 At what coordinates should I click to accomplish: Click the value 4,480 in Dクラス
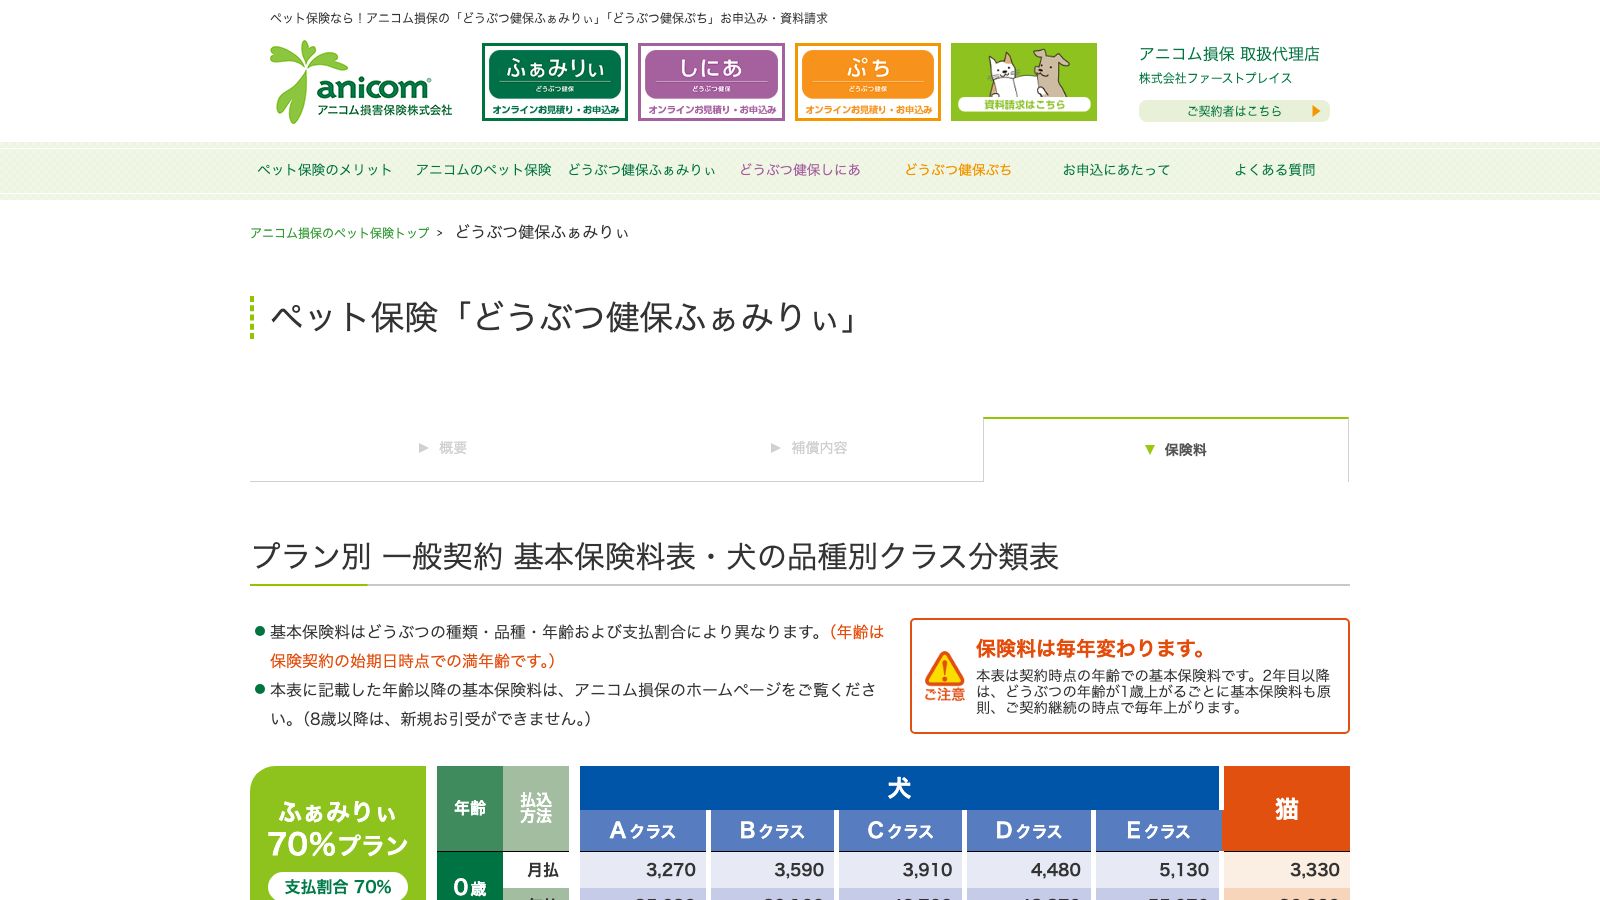[1055, 870]
